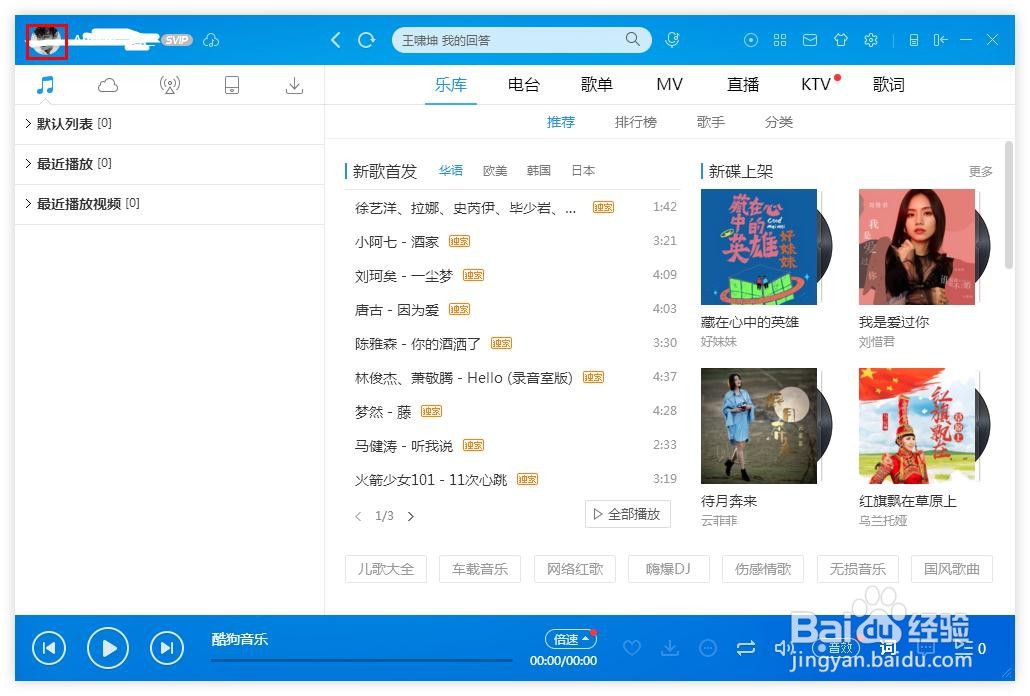
Task: Go back using the left arrow
Action: click(336, 40)
